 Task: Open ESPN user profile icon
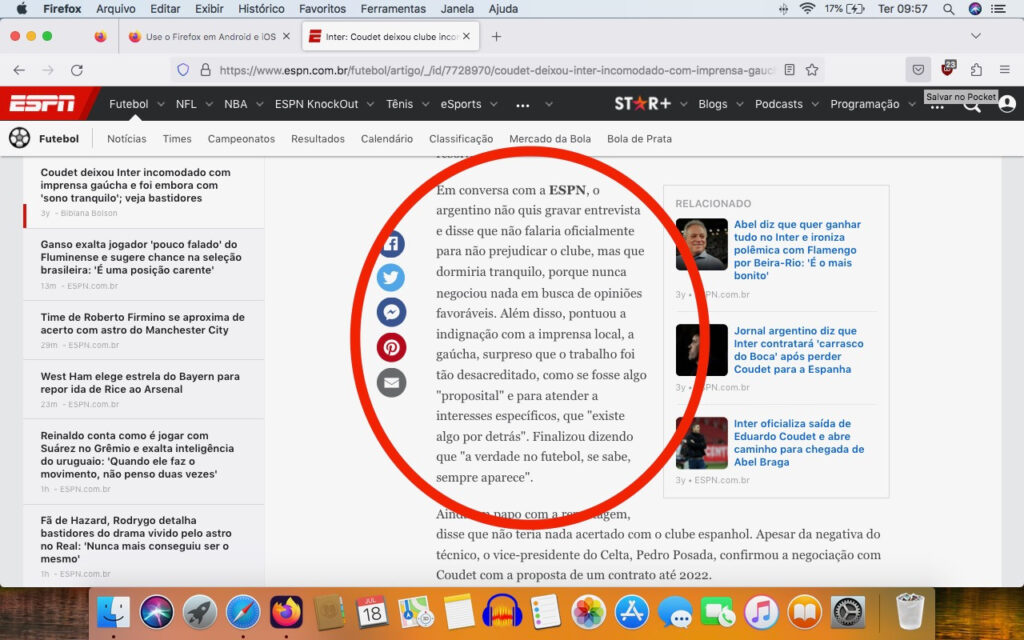tap(1007, 104)
